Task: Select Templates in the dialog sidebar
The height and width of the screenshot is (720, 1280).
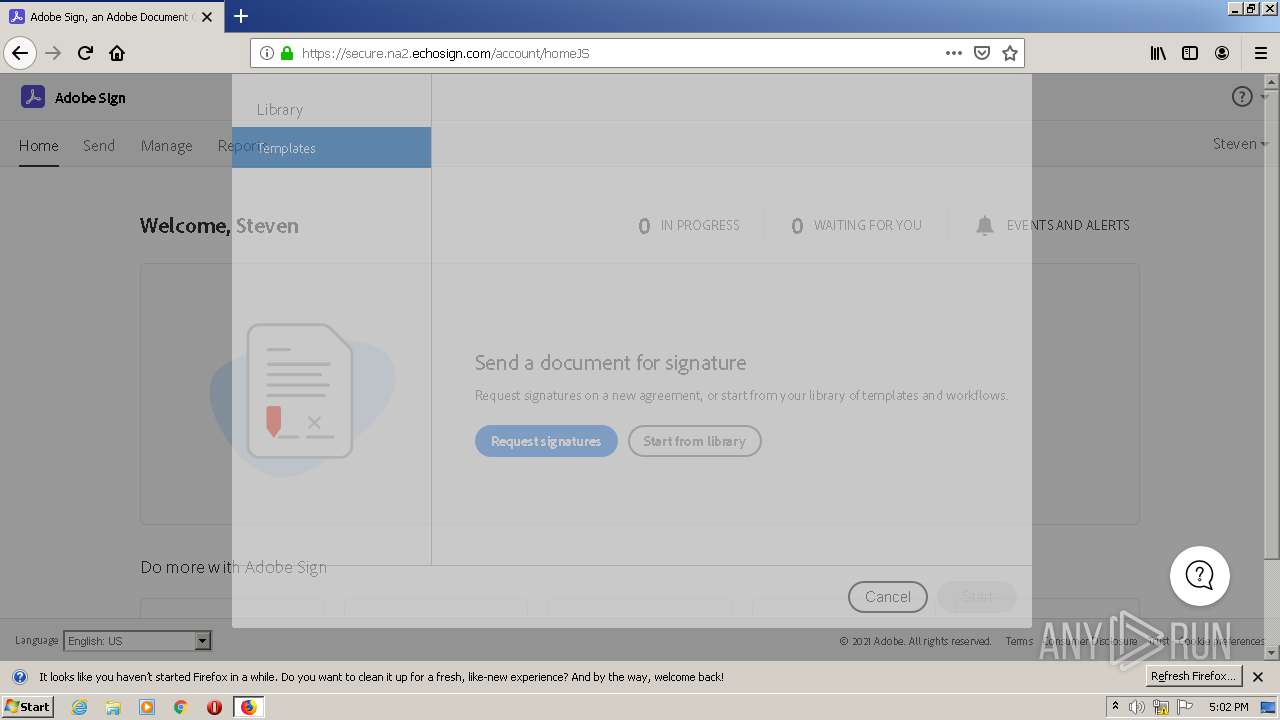Action: click(x=332, y=147)
